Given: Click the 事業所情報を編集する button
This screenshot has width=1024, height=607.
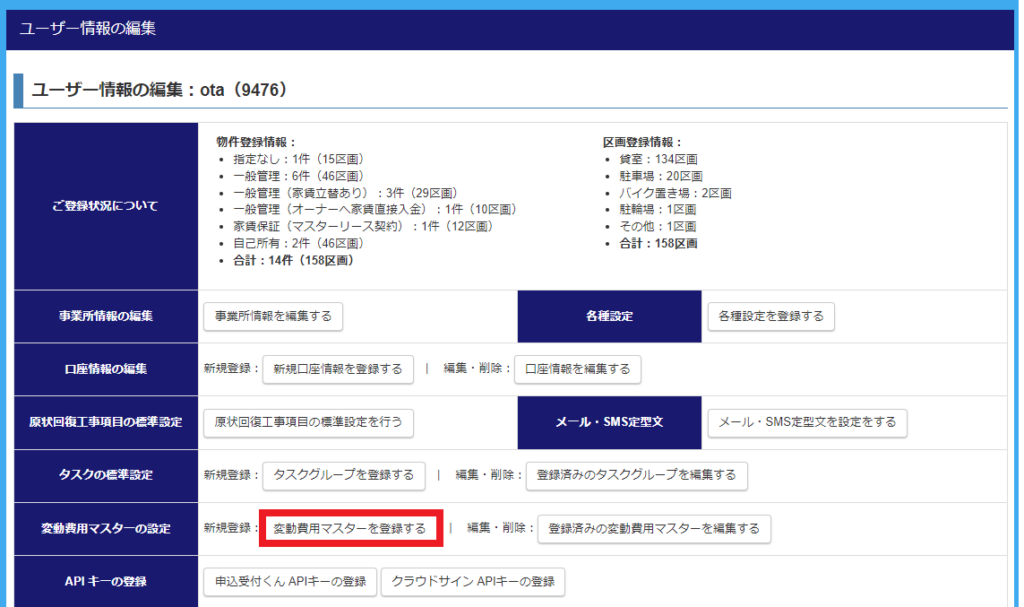Looking at the screenshot, I should 273,316.
